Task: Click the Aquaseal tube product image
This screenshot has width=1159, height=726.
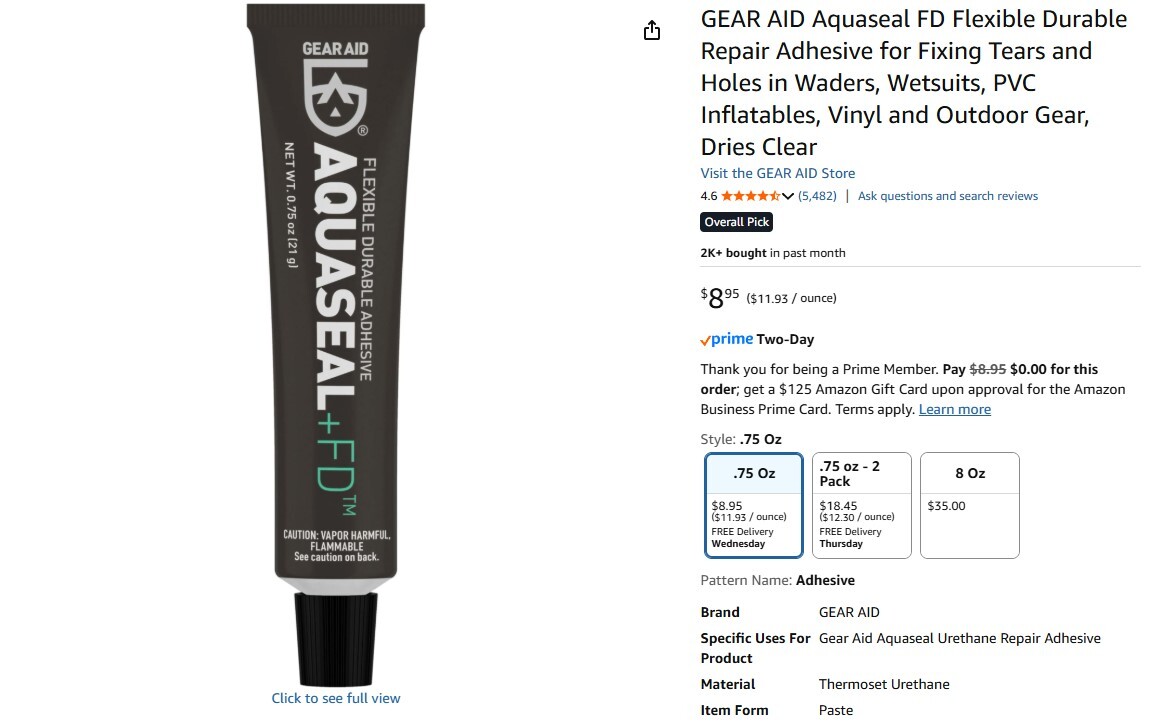Action: pos(336,345)
